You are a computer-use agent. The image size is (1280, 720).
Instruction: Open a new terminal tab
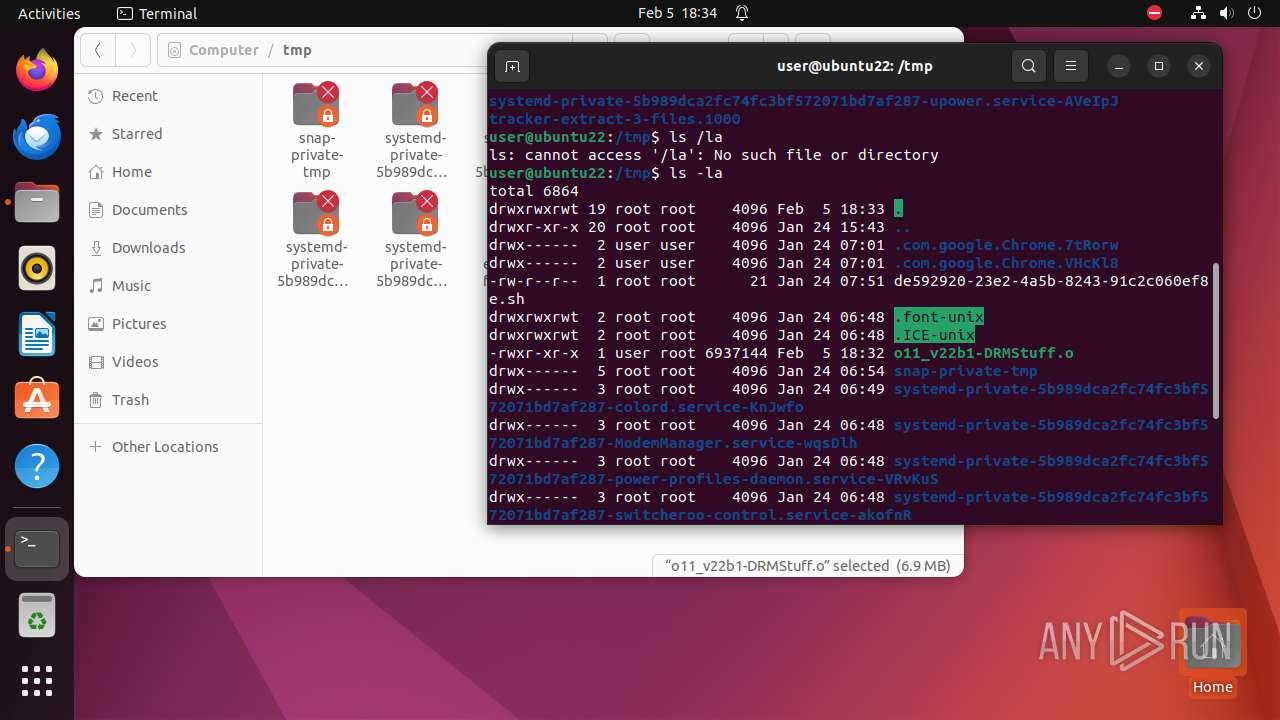pos(512,67)
